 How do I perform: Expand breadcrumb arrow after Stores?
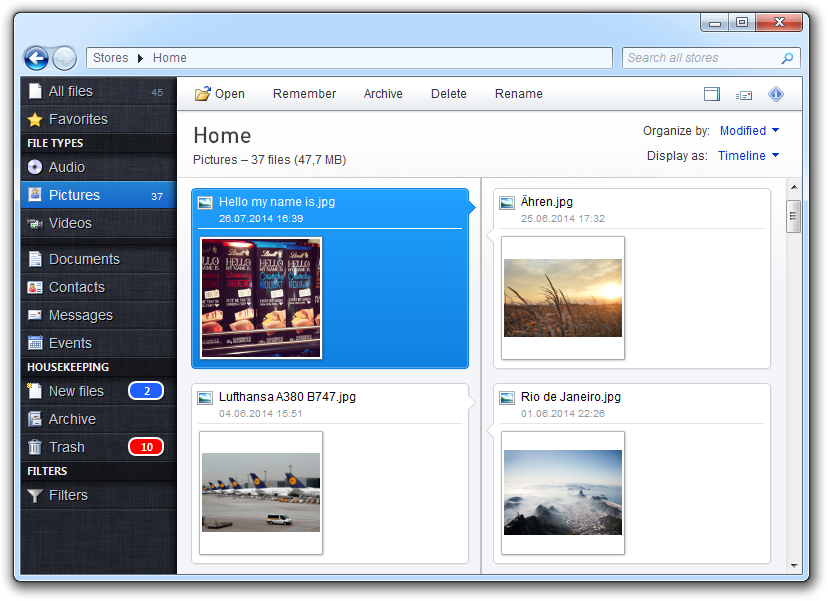[141, 58]
